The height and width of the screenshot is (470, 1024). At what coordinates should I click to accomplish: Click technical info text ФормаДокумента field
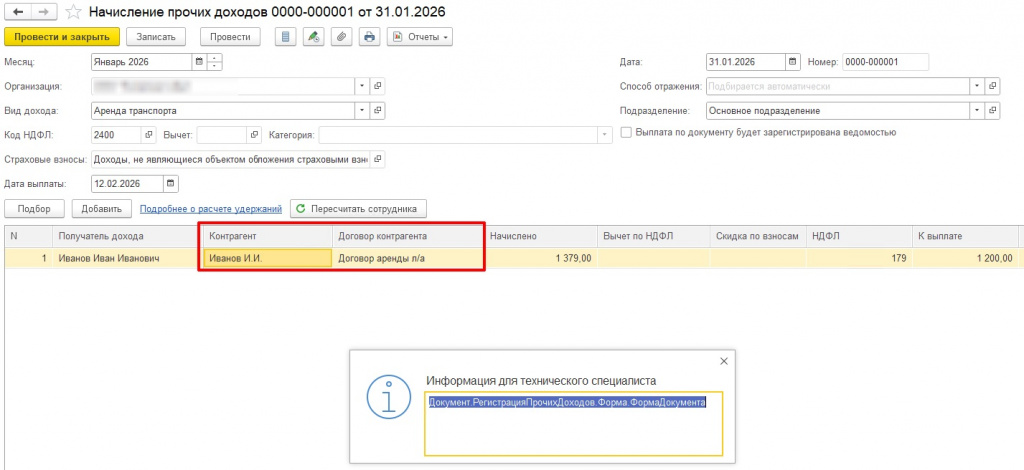(x=573, y=422)
